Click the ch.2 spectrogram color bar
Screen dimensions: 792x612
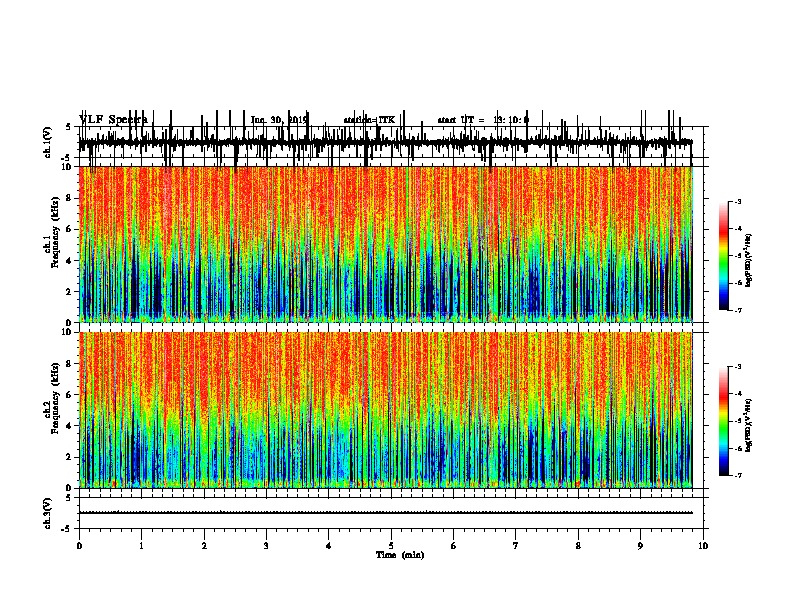pyautogui.click(x=724, y=421)
